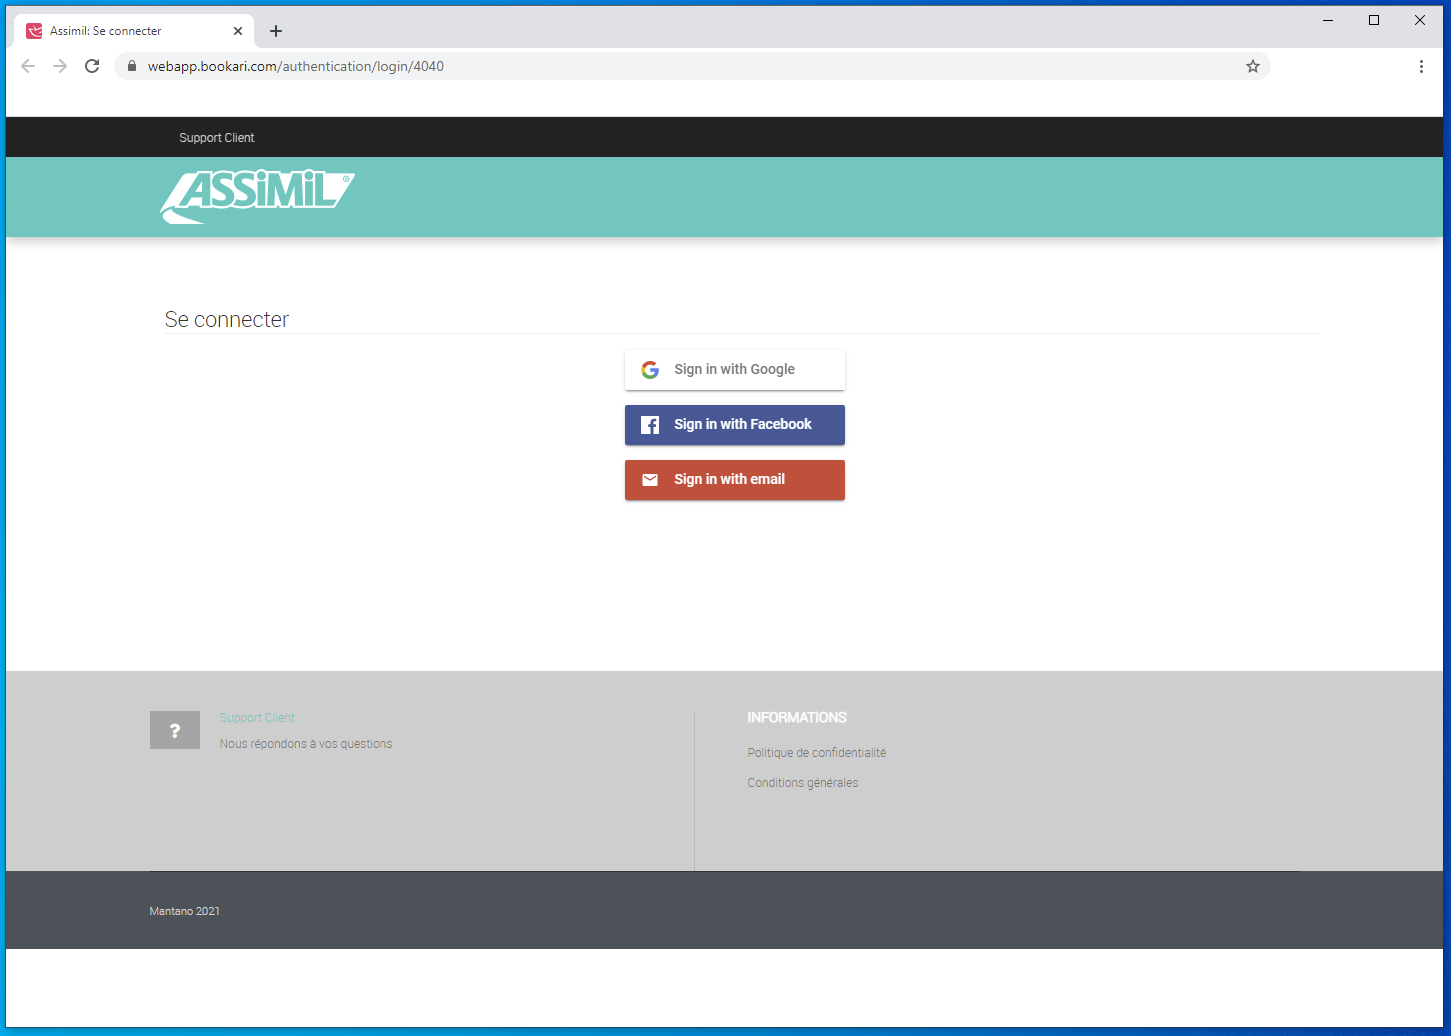The image size is (1451, 1036).
Task: Open Politique de confidentialité link
Action: (x=816, y=753)
